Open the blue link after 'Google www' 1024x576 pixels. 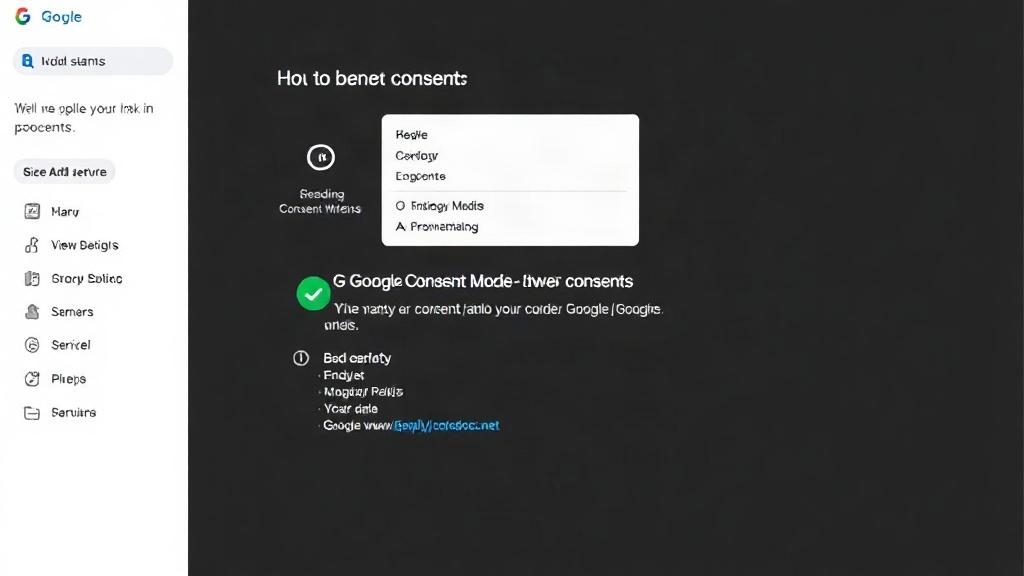click(x=447, y=425)
